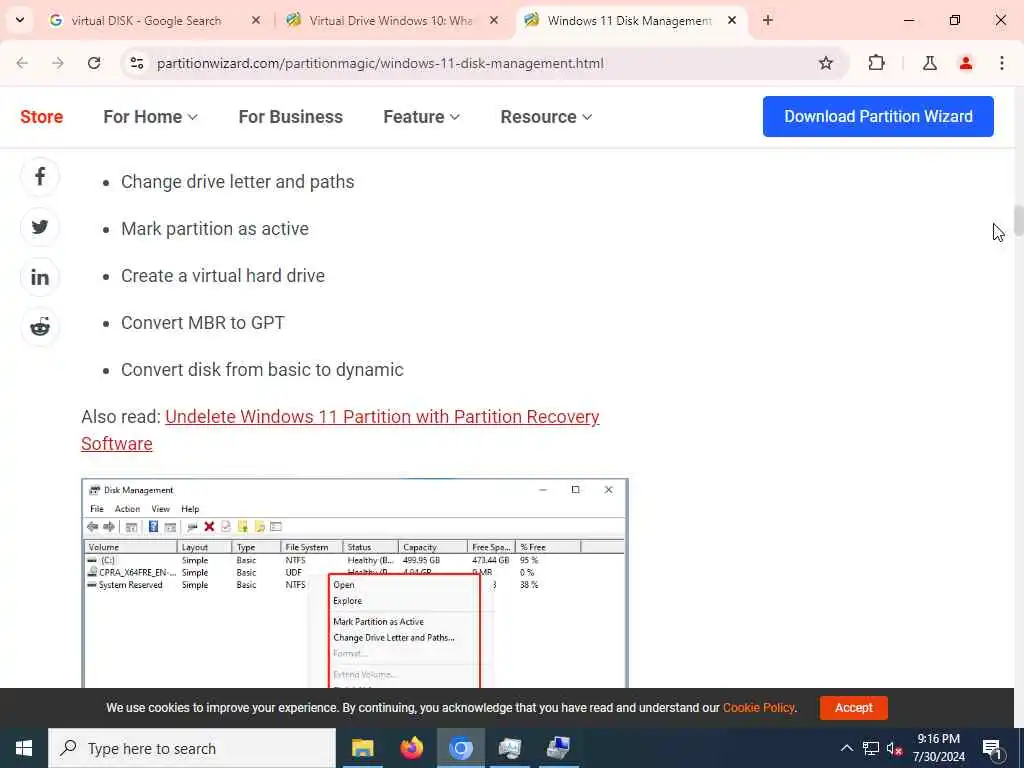Viewport: 1024px width, 768px height.
Task: Accept the cookie notice
Action: 854,708
